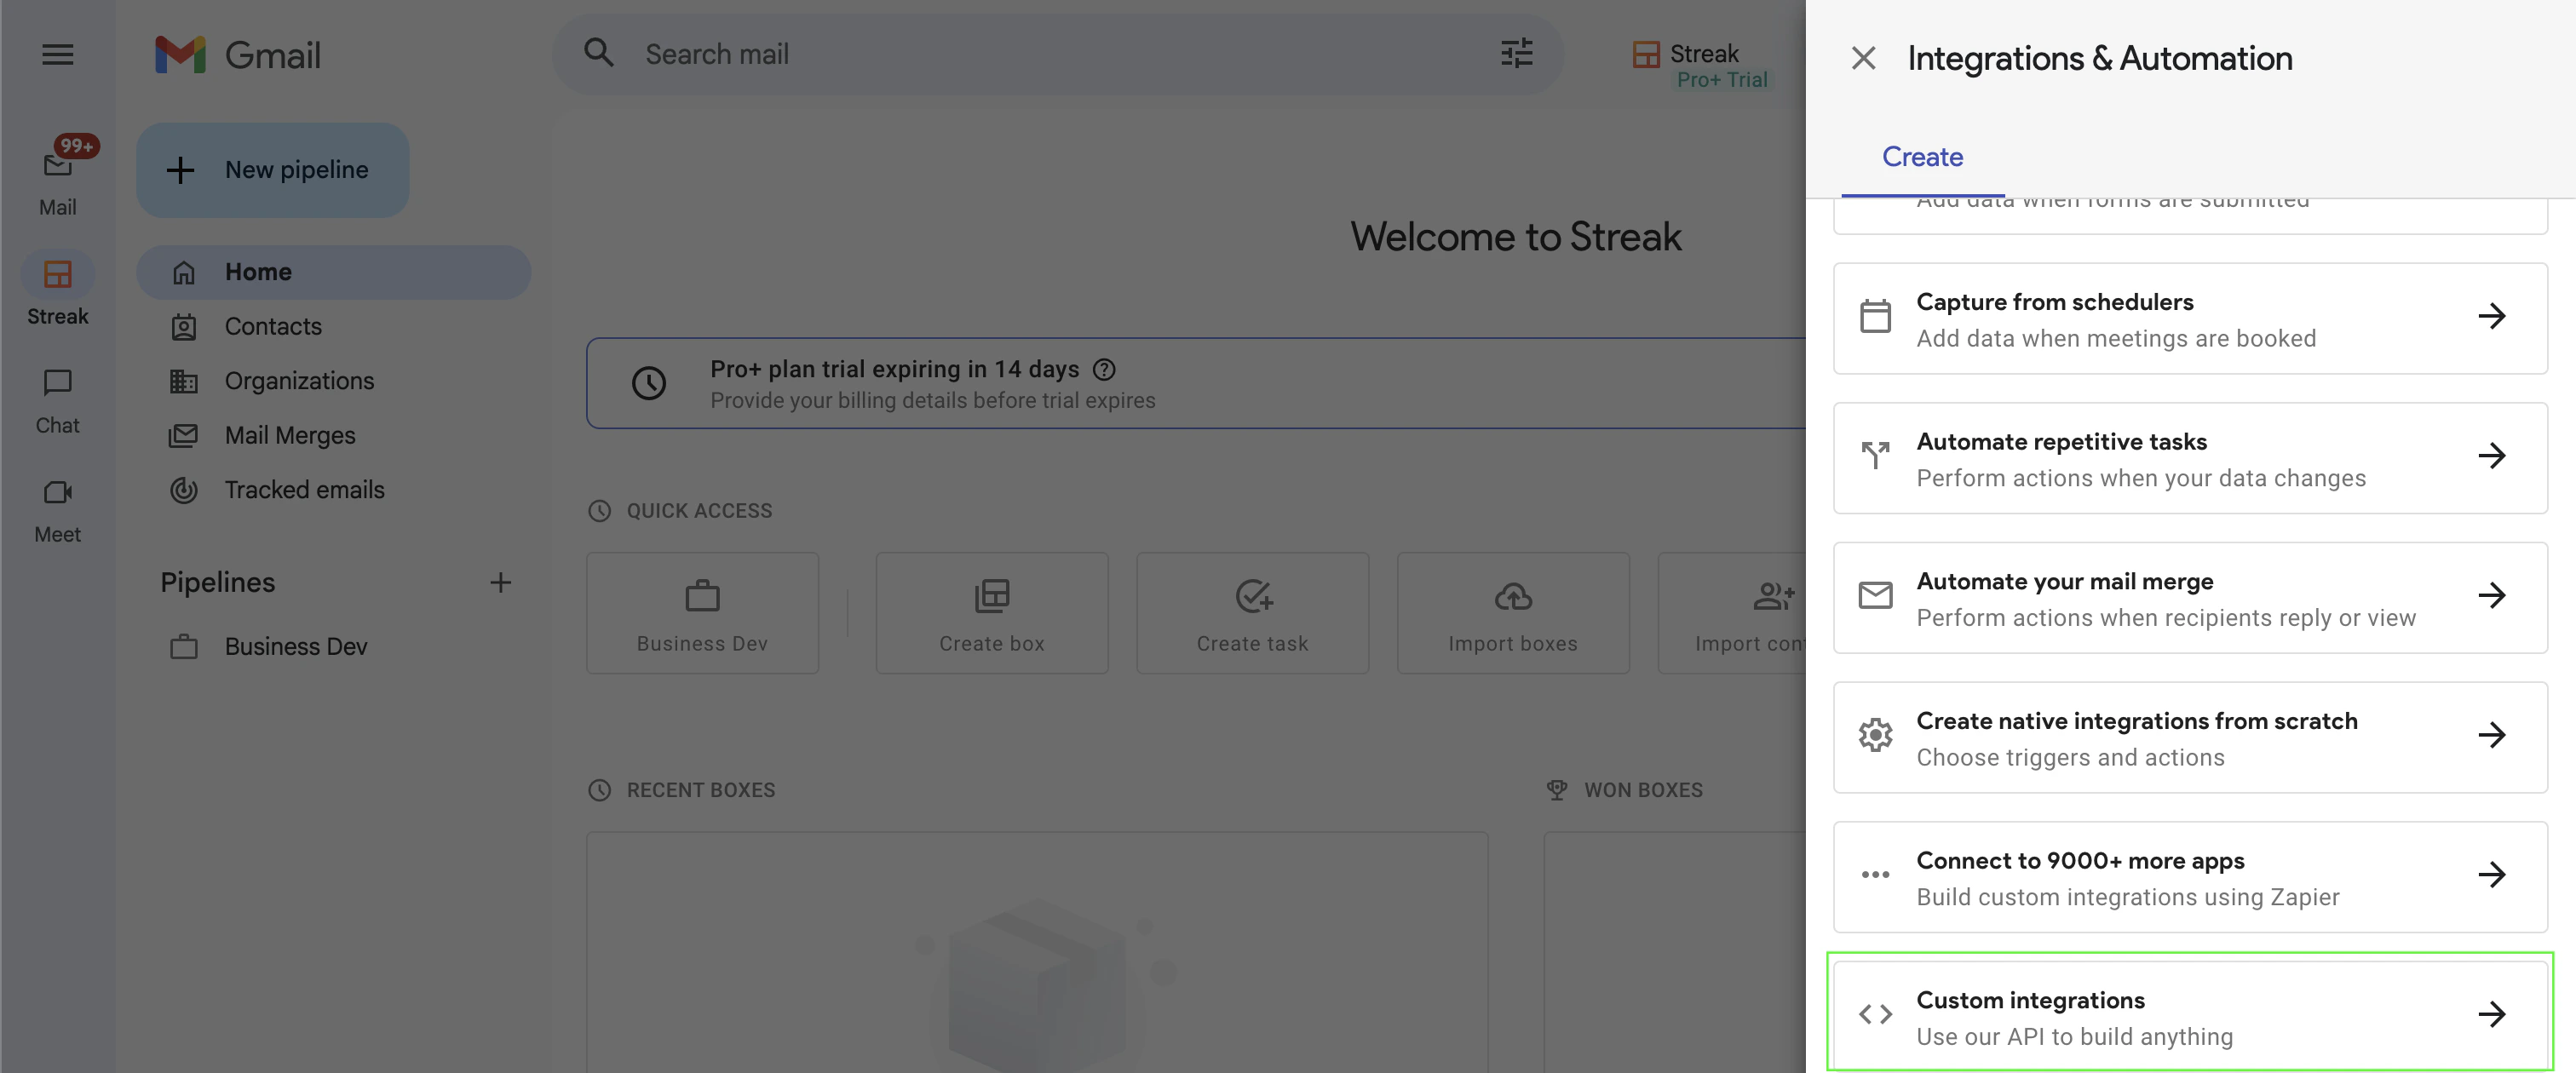Show search options filter icon
The width and height of the screenshot is (2576, 1073).
pos(1516,54)
